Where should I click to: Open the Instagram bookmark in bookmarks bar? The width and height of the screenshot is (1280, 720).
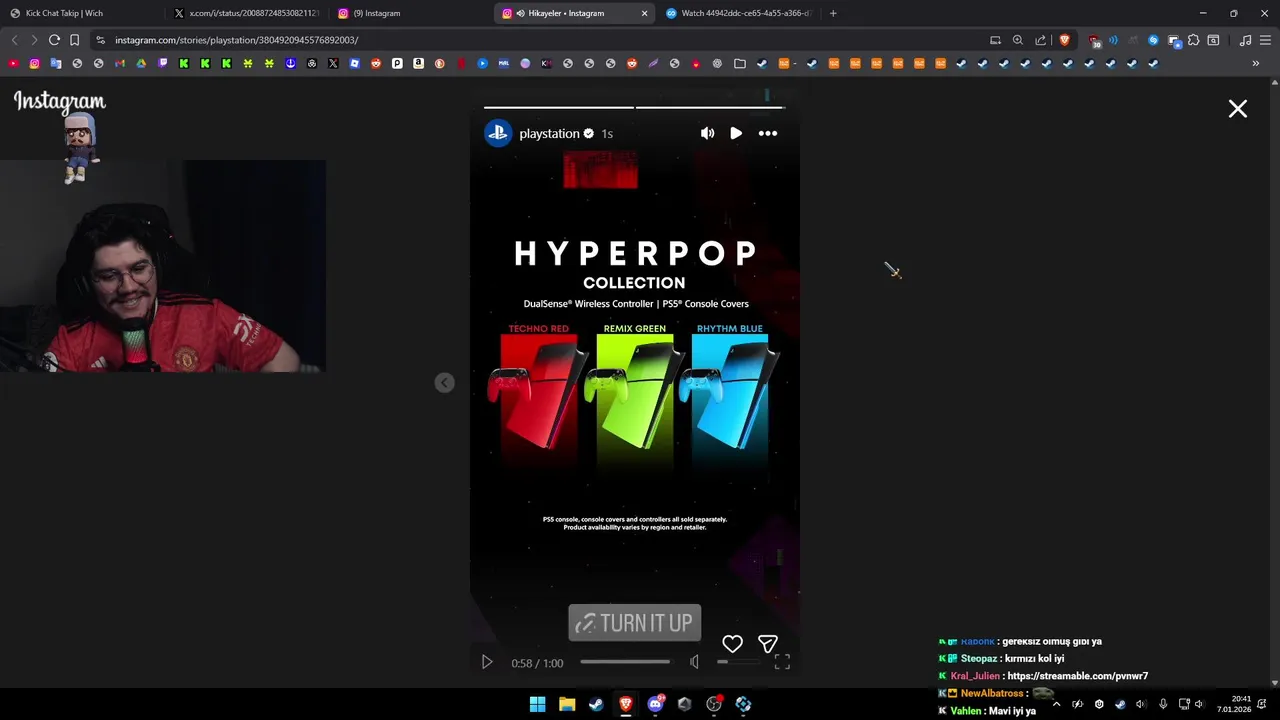[34, 63]
